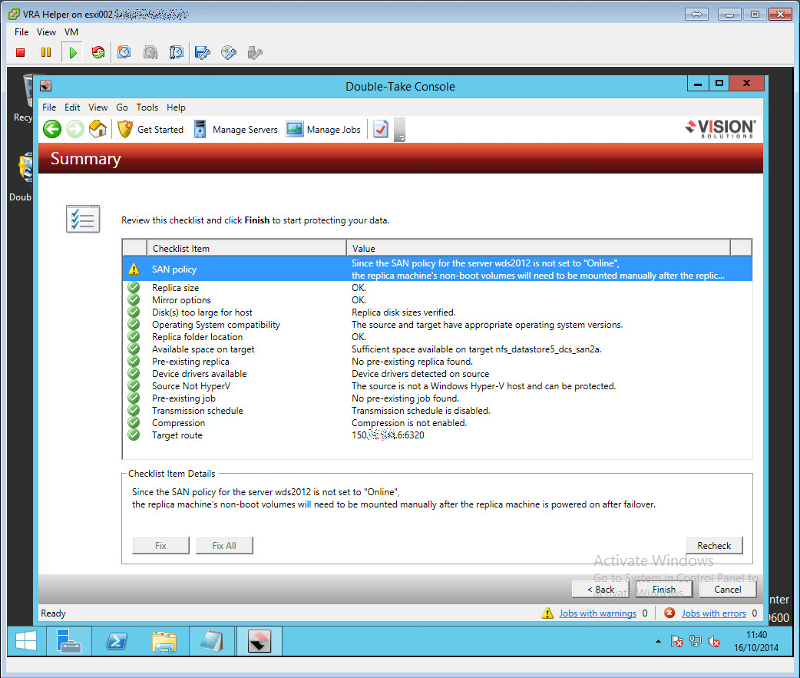800x678 pixels.
Task: Click the warning icon beside SAN policy
Action: click(134, 269)
